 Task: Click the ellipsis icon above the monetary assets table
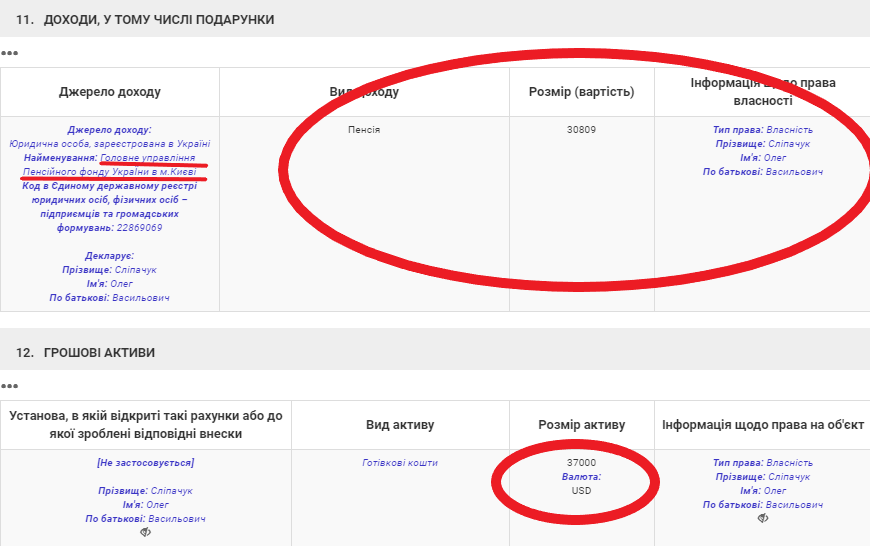[10, 386]
